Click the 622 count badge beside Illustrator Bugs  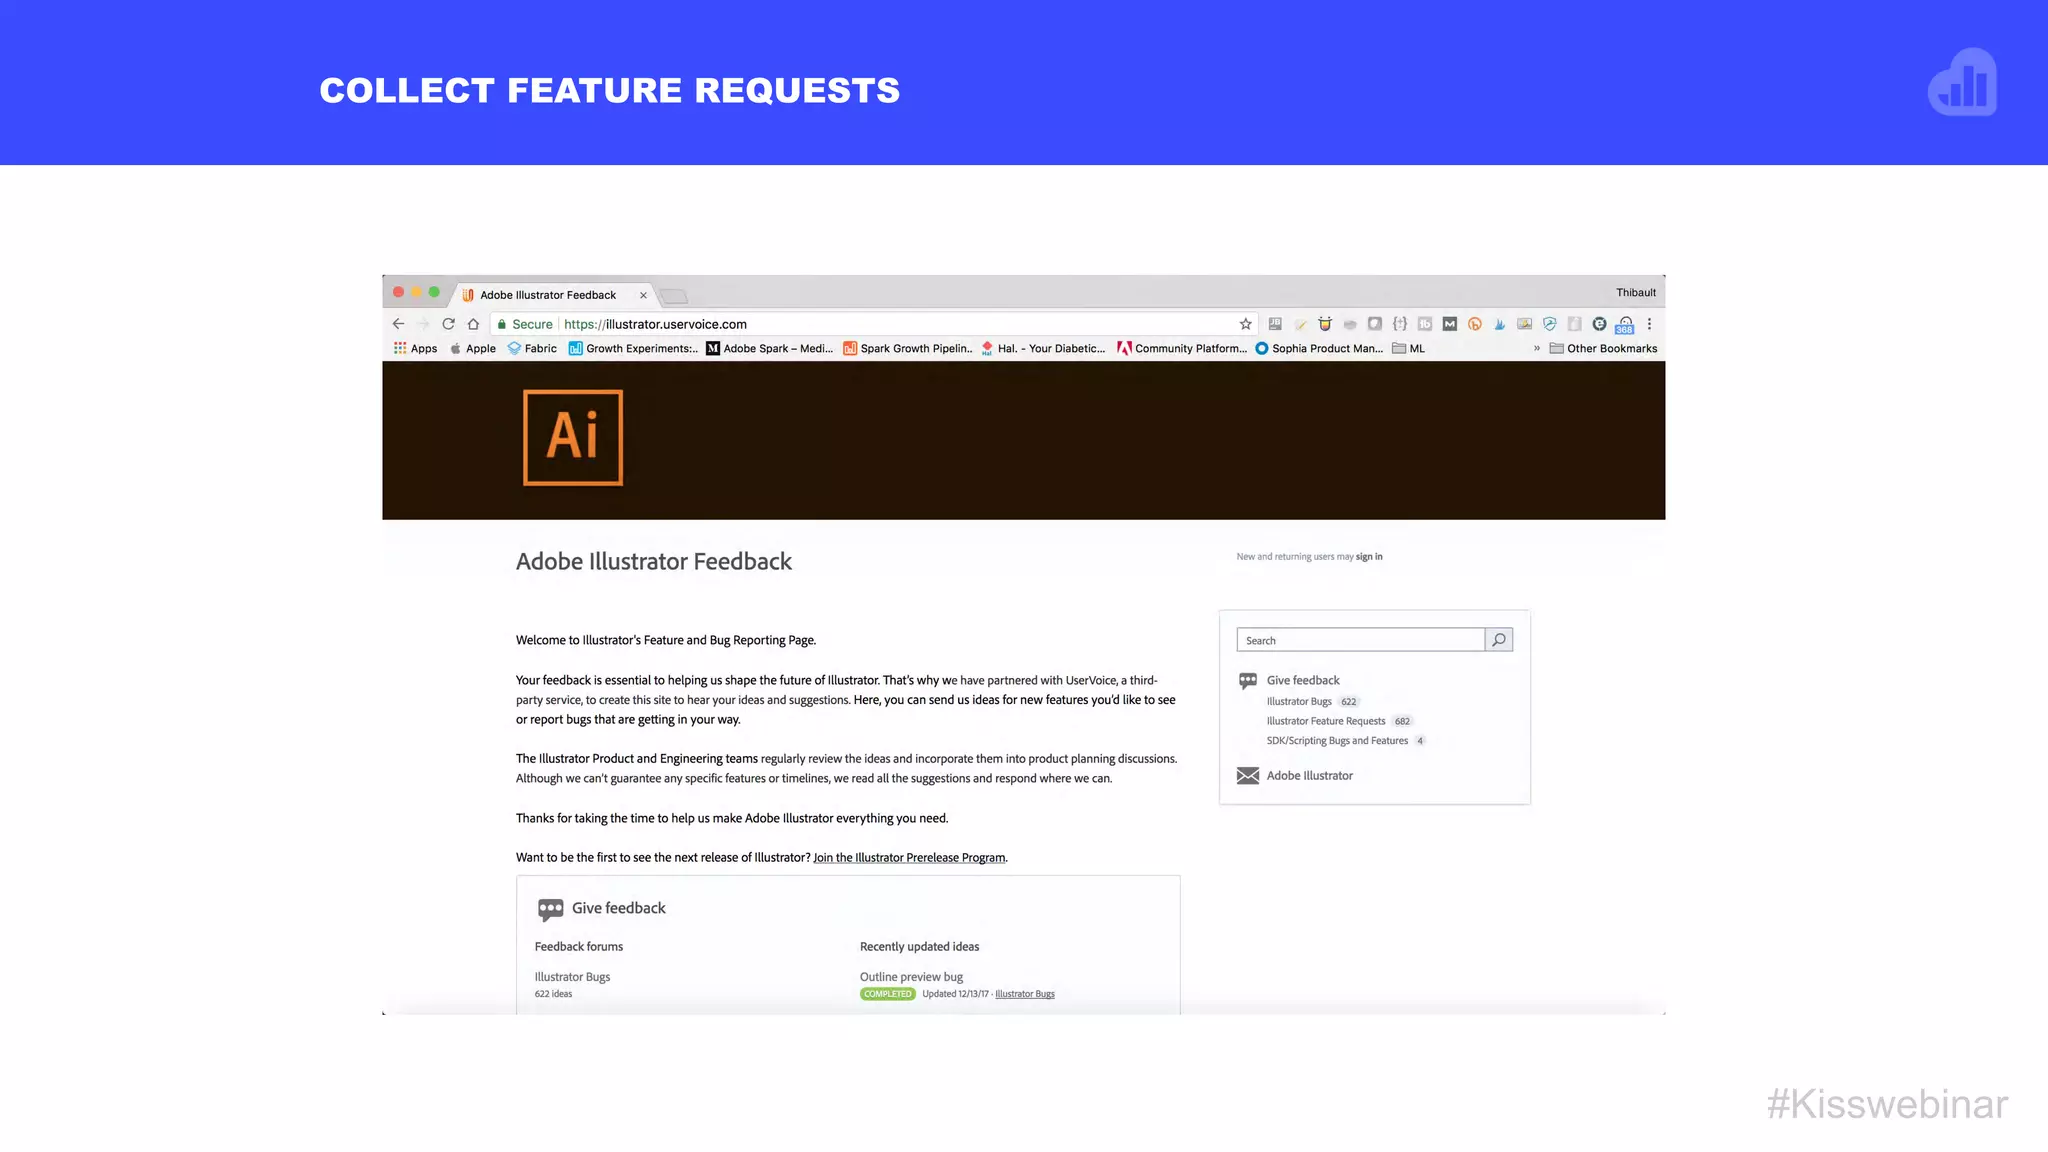[x=1349, y=702]
